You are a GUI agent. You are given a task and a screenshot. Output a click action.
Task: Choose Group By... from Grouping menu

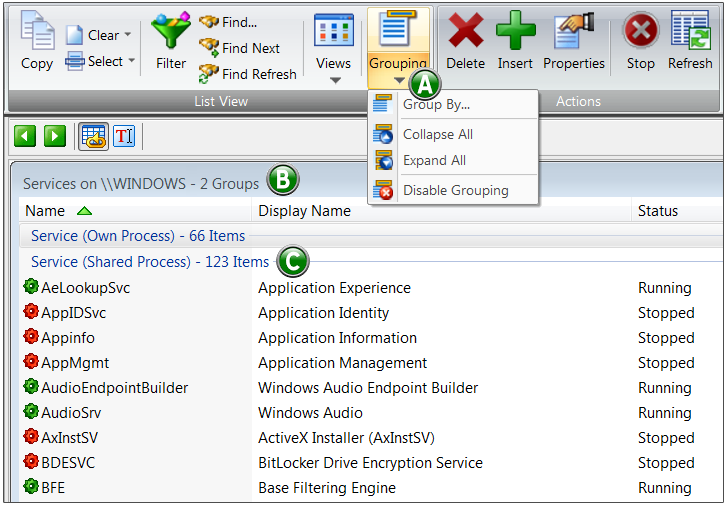(x=436, y=105)
